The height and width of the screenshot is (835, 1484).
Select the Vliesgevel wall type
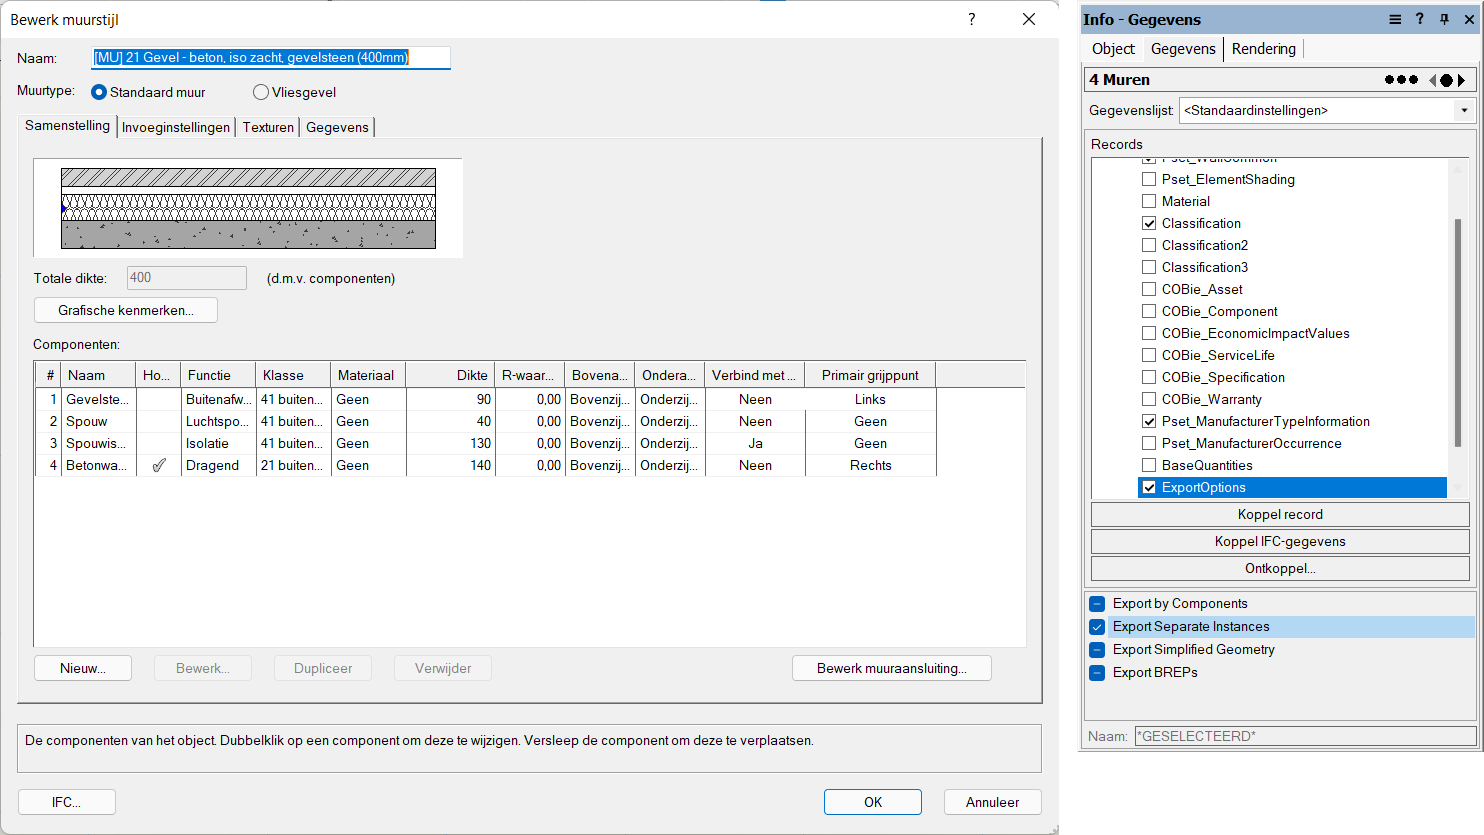[261, 92]
